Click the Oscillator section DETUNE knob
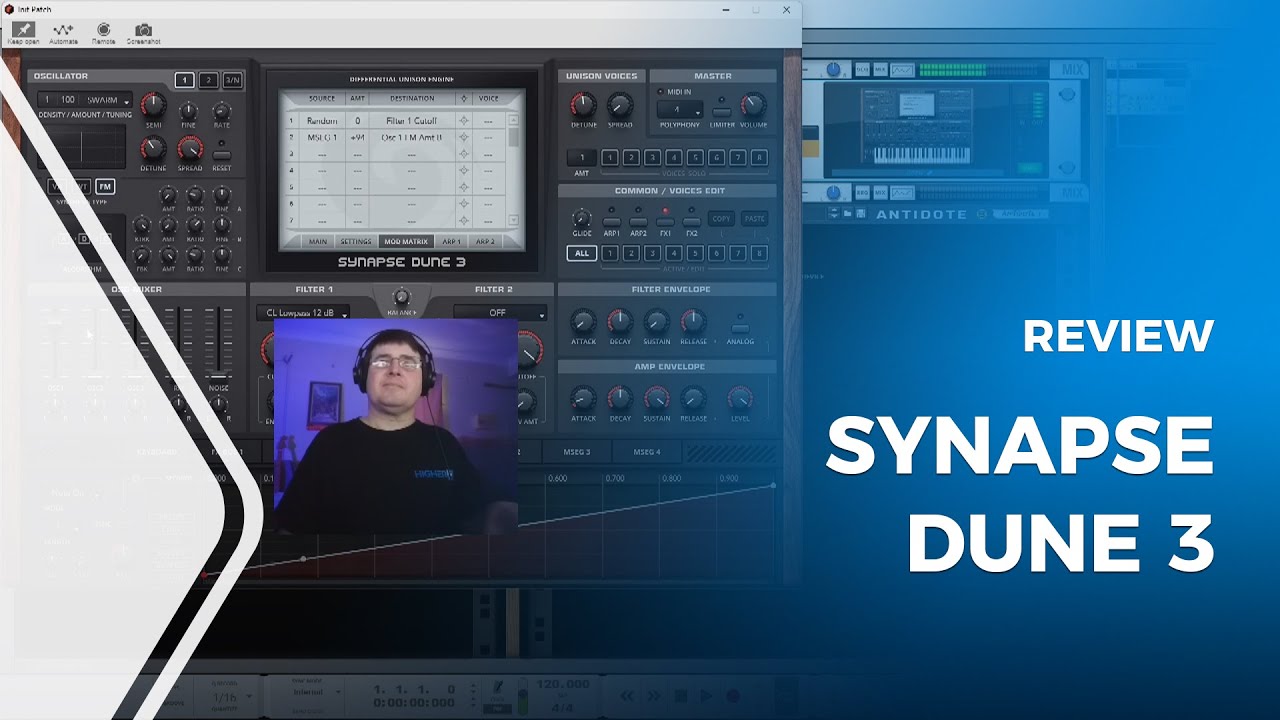 [x=153, y=149]
